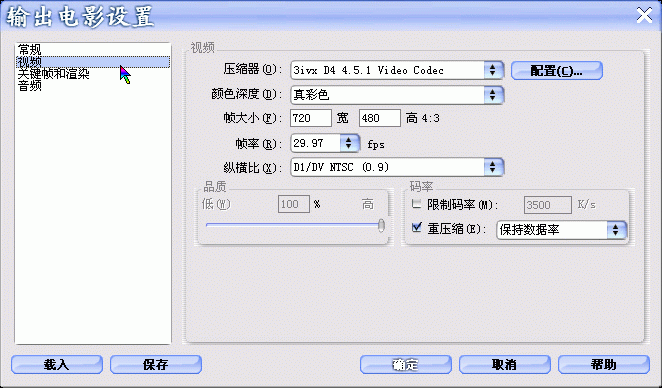
Task: Click the 配置(C)... button
Action: click(x=556, y=71)
